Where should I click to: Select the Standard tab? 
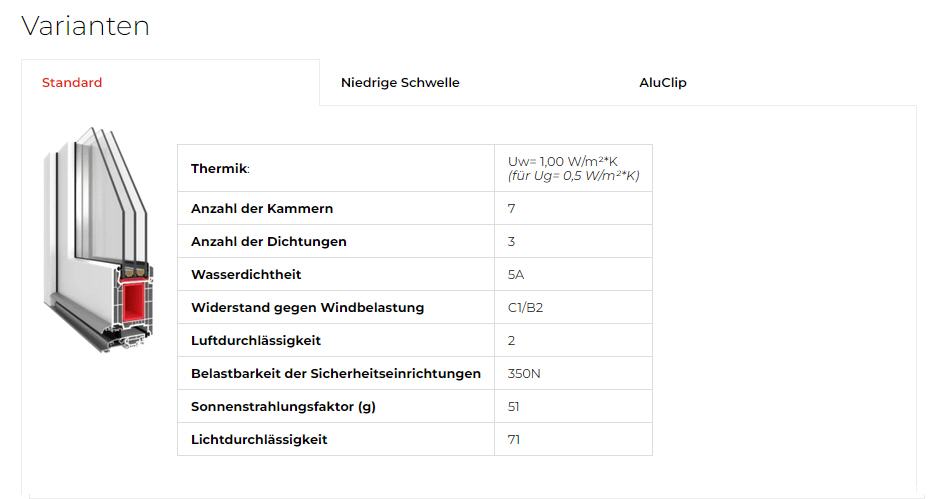72,83
